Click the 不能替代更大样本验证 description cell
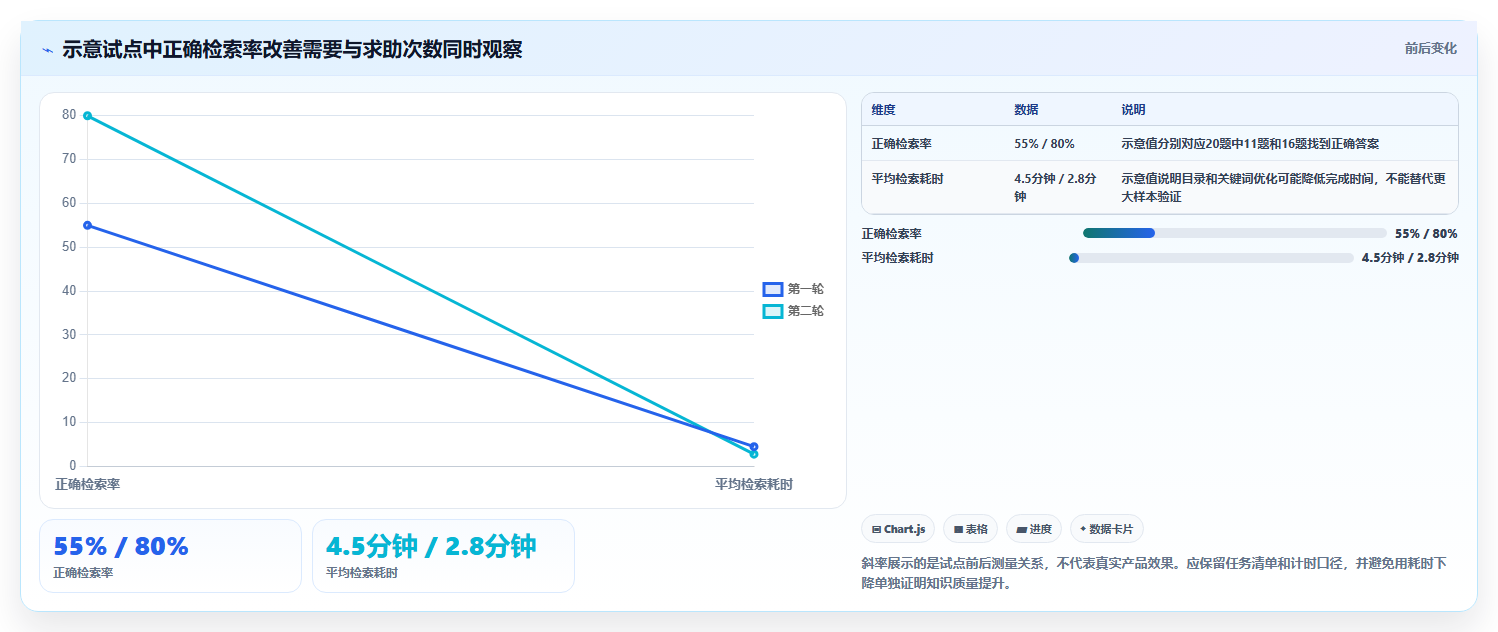The height and width of the screenshot is (632, 1498). click(1283, 188)
